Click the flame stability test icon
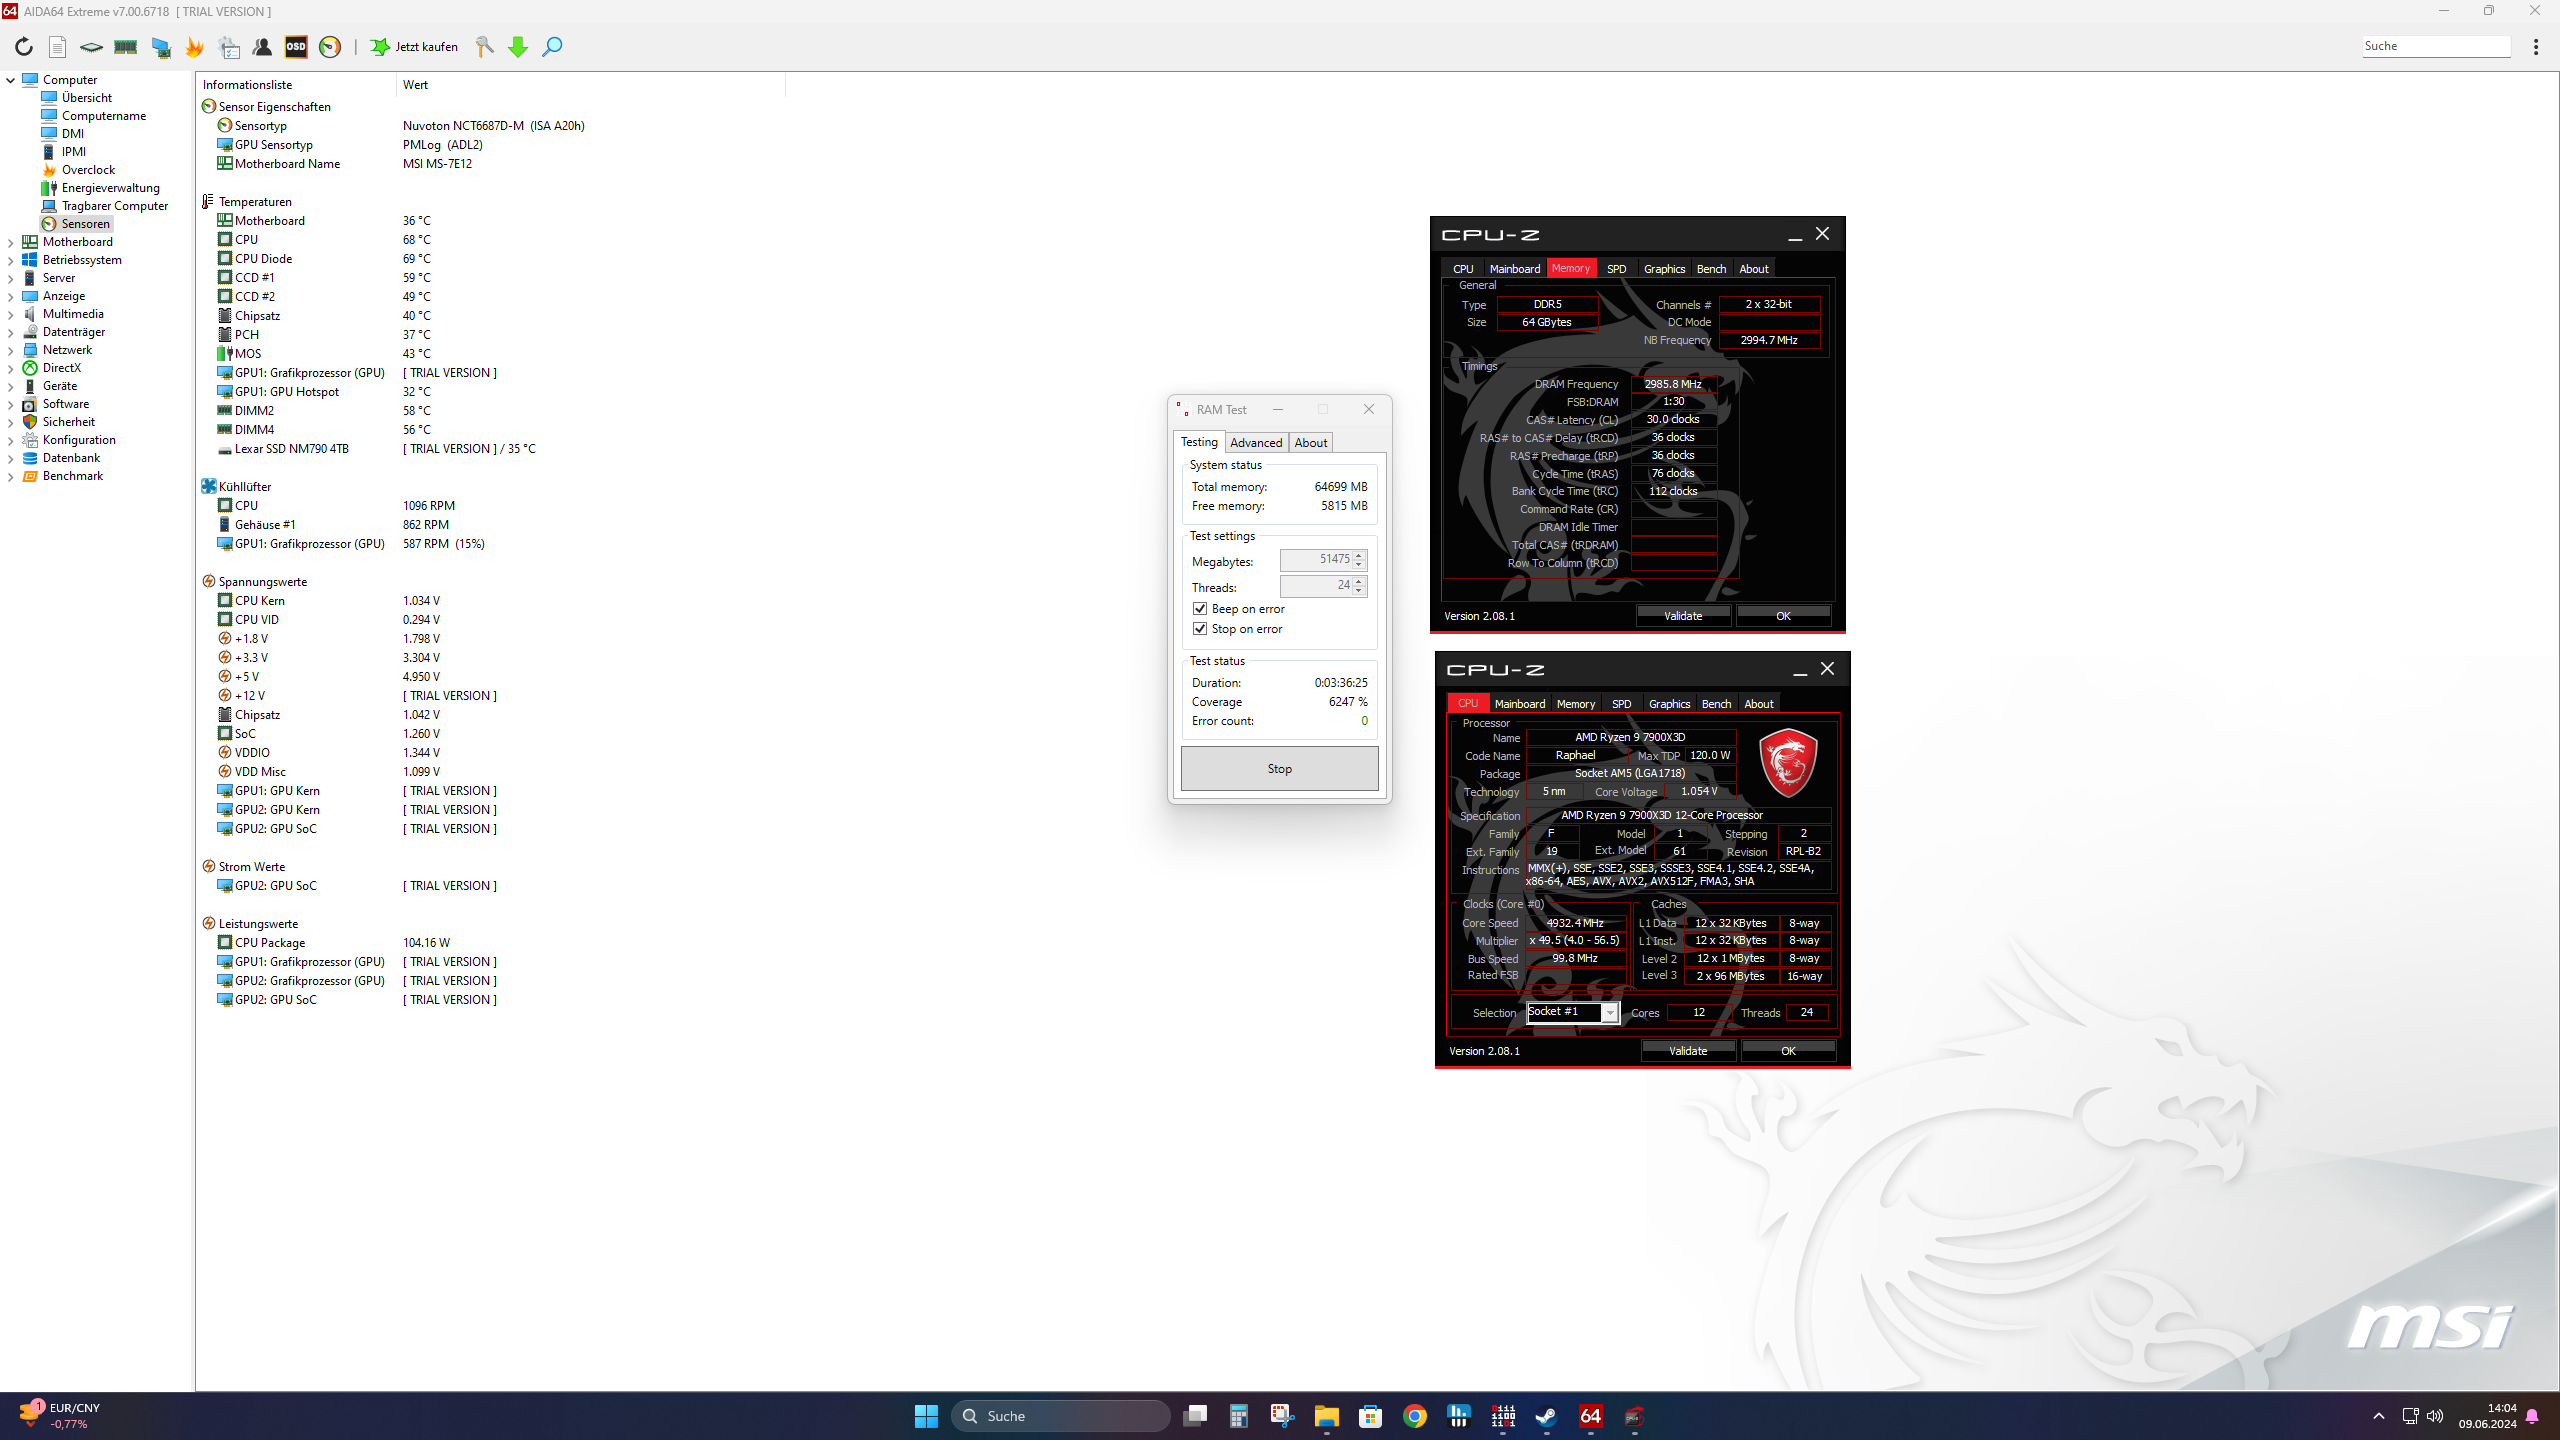This screenshot has height=1440, width=2560. click(194, 47)
